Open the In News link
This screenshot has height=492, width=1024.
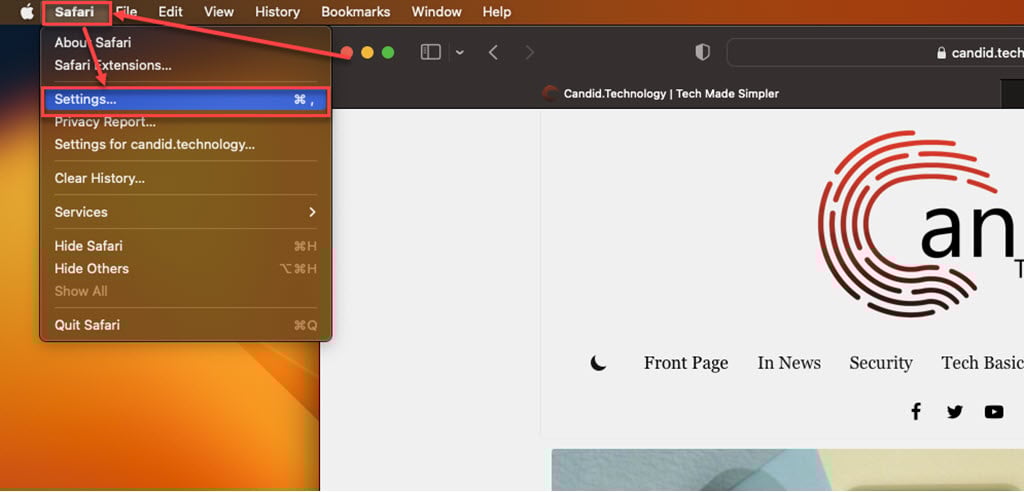point(789,363)
